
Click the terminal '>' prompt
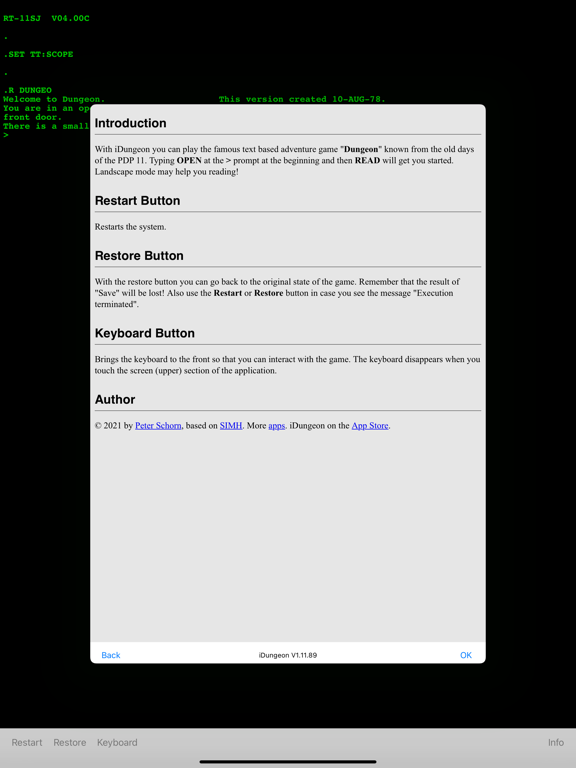[6, 135]
